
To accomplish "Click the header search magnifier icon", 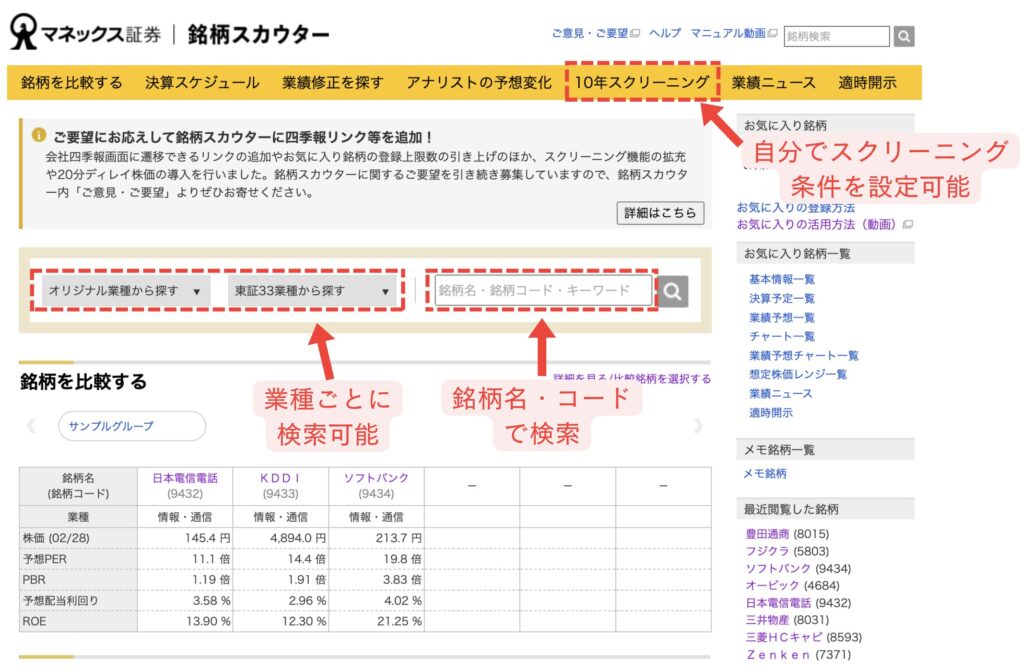I will coord(904,36).
